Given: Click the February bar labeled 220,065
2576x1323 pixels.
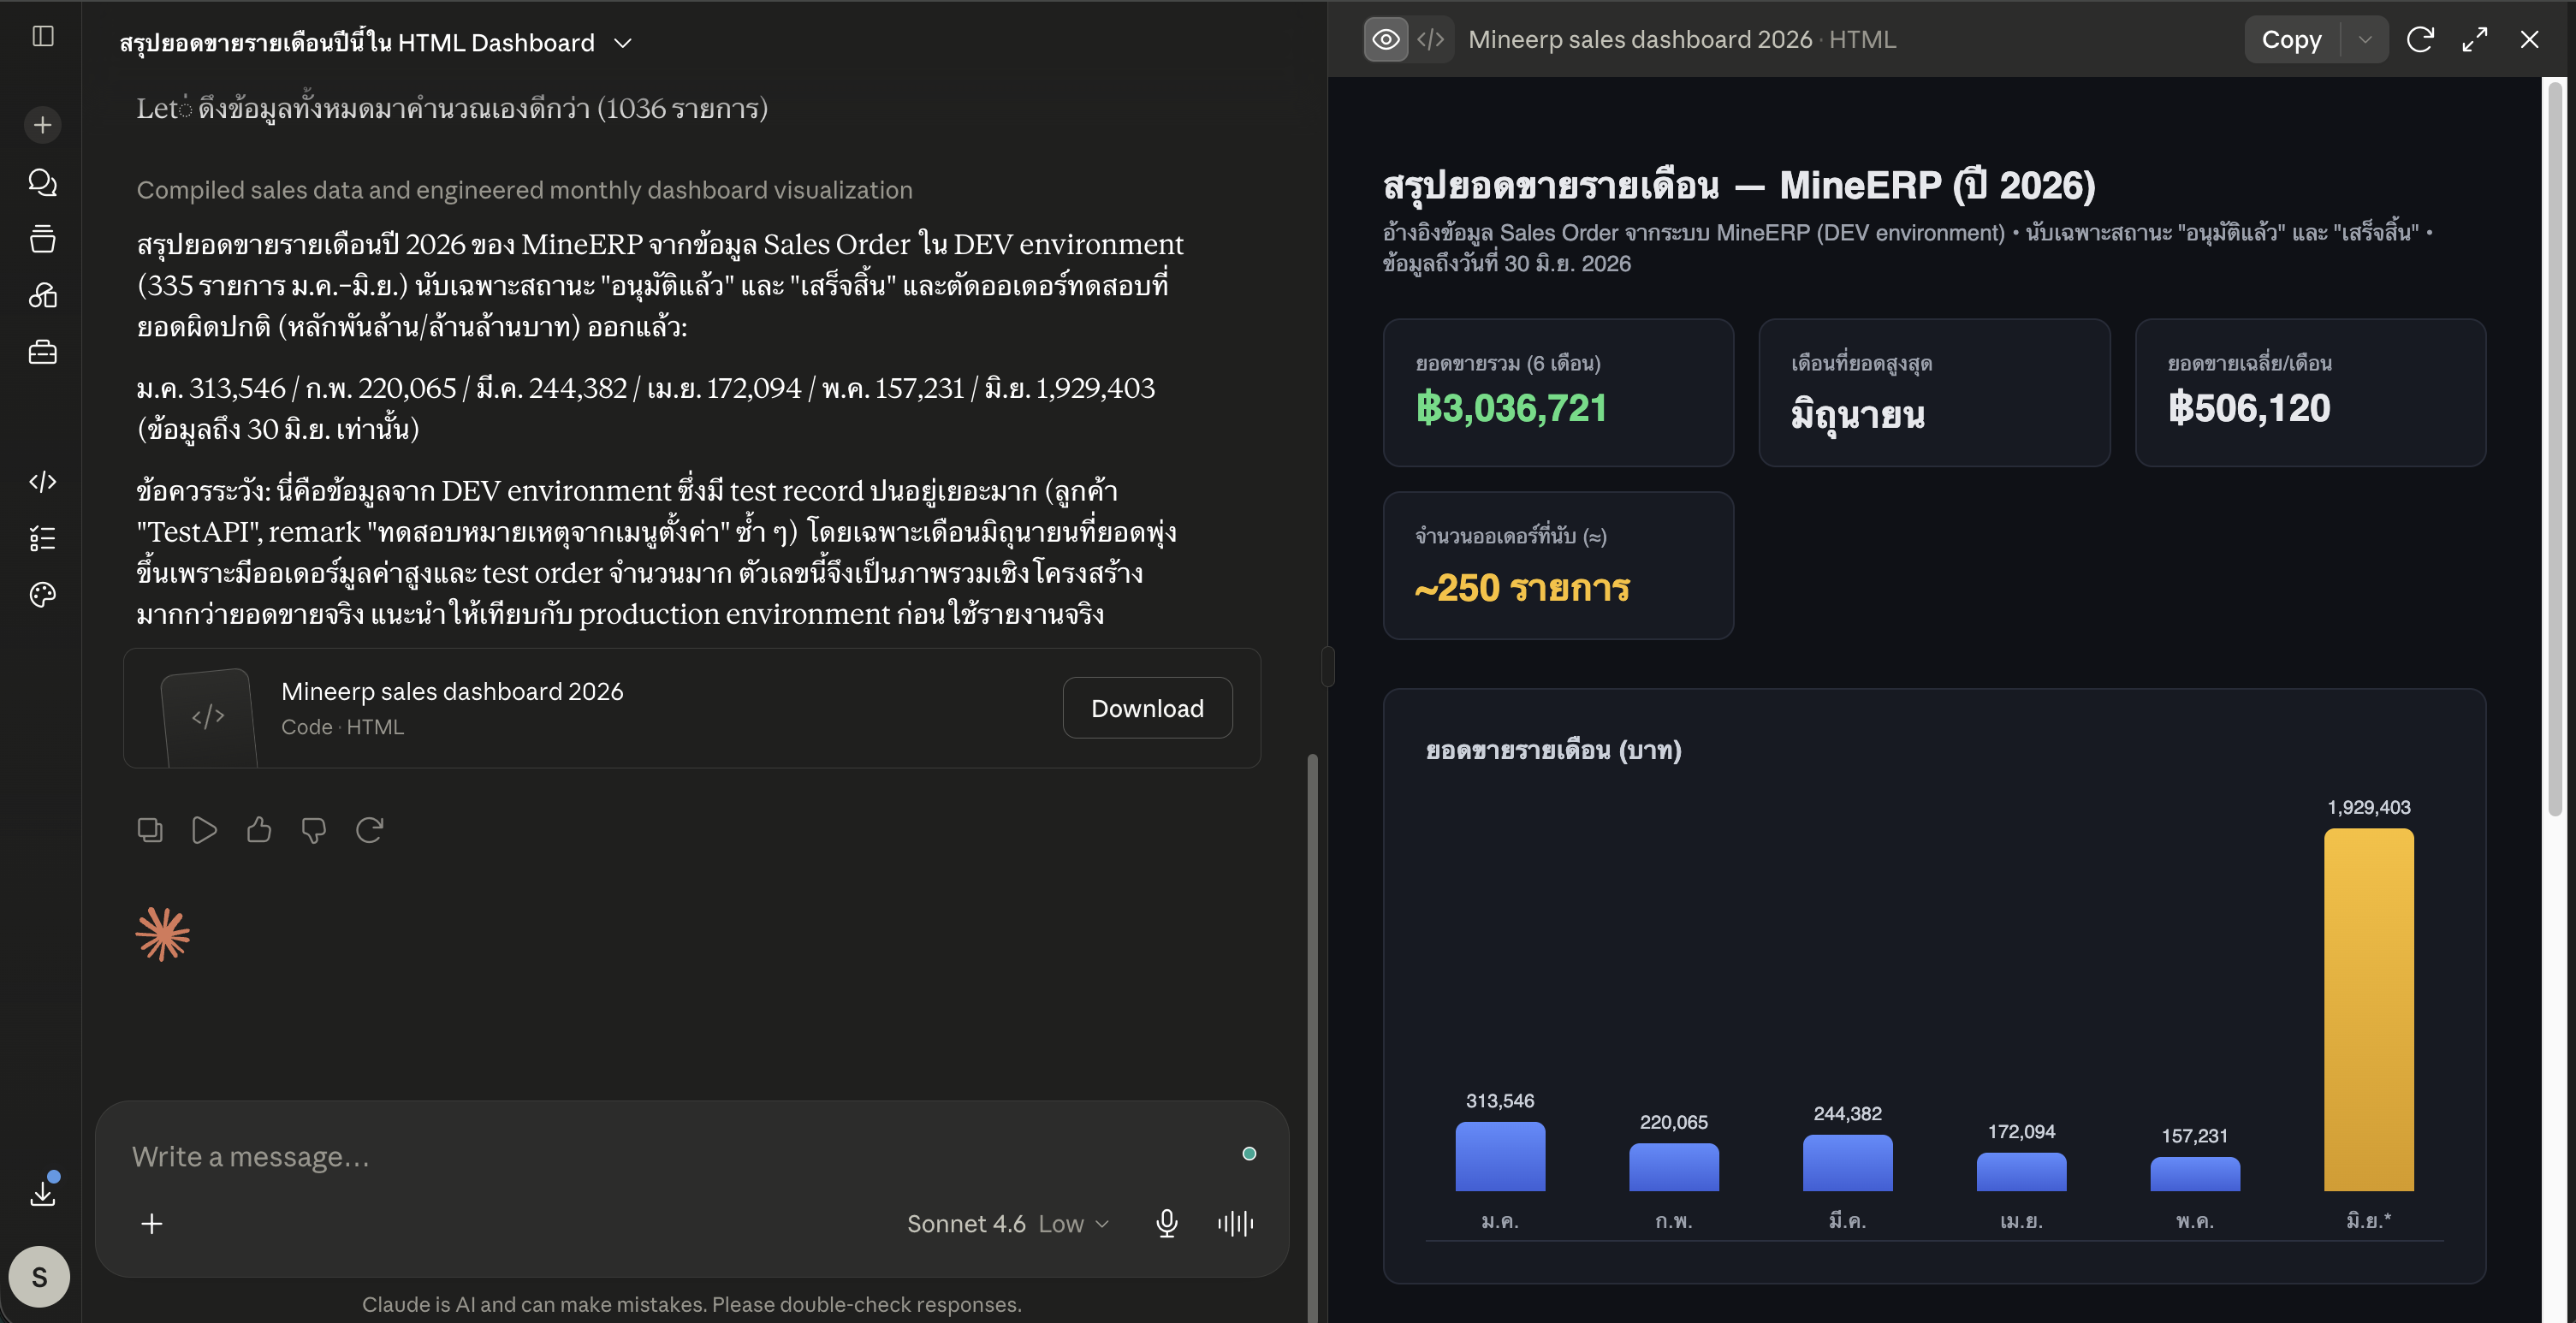Looking at the screenshot, I should click(x=1674, y=1168).
